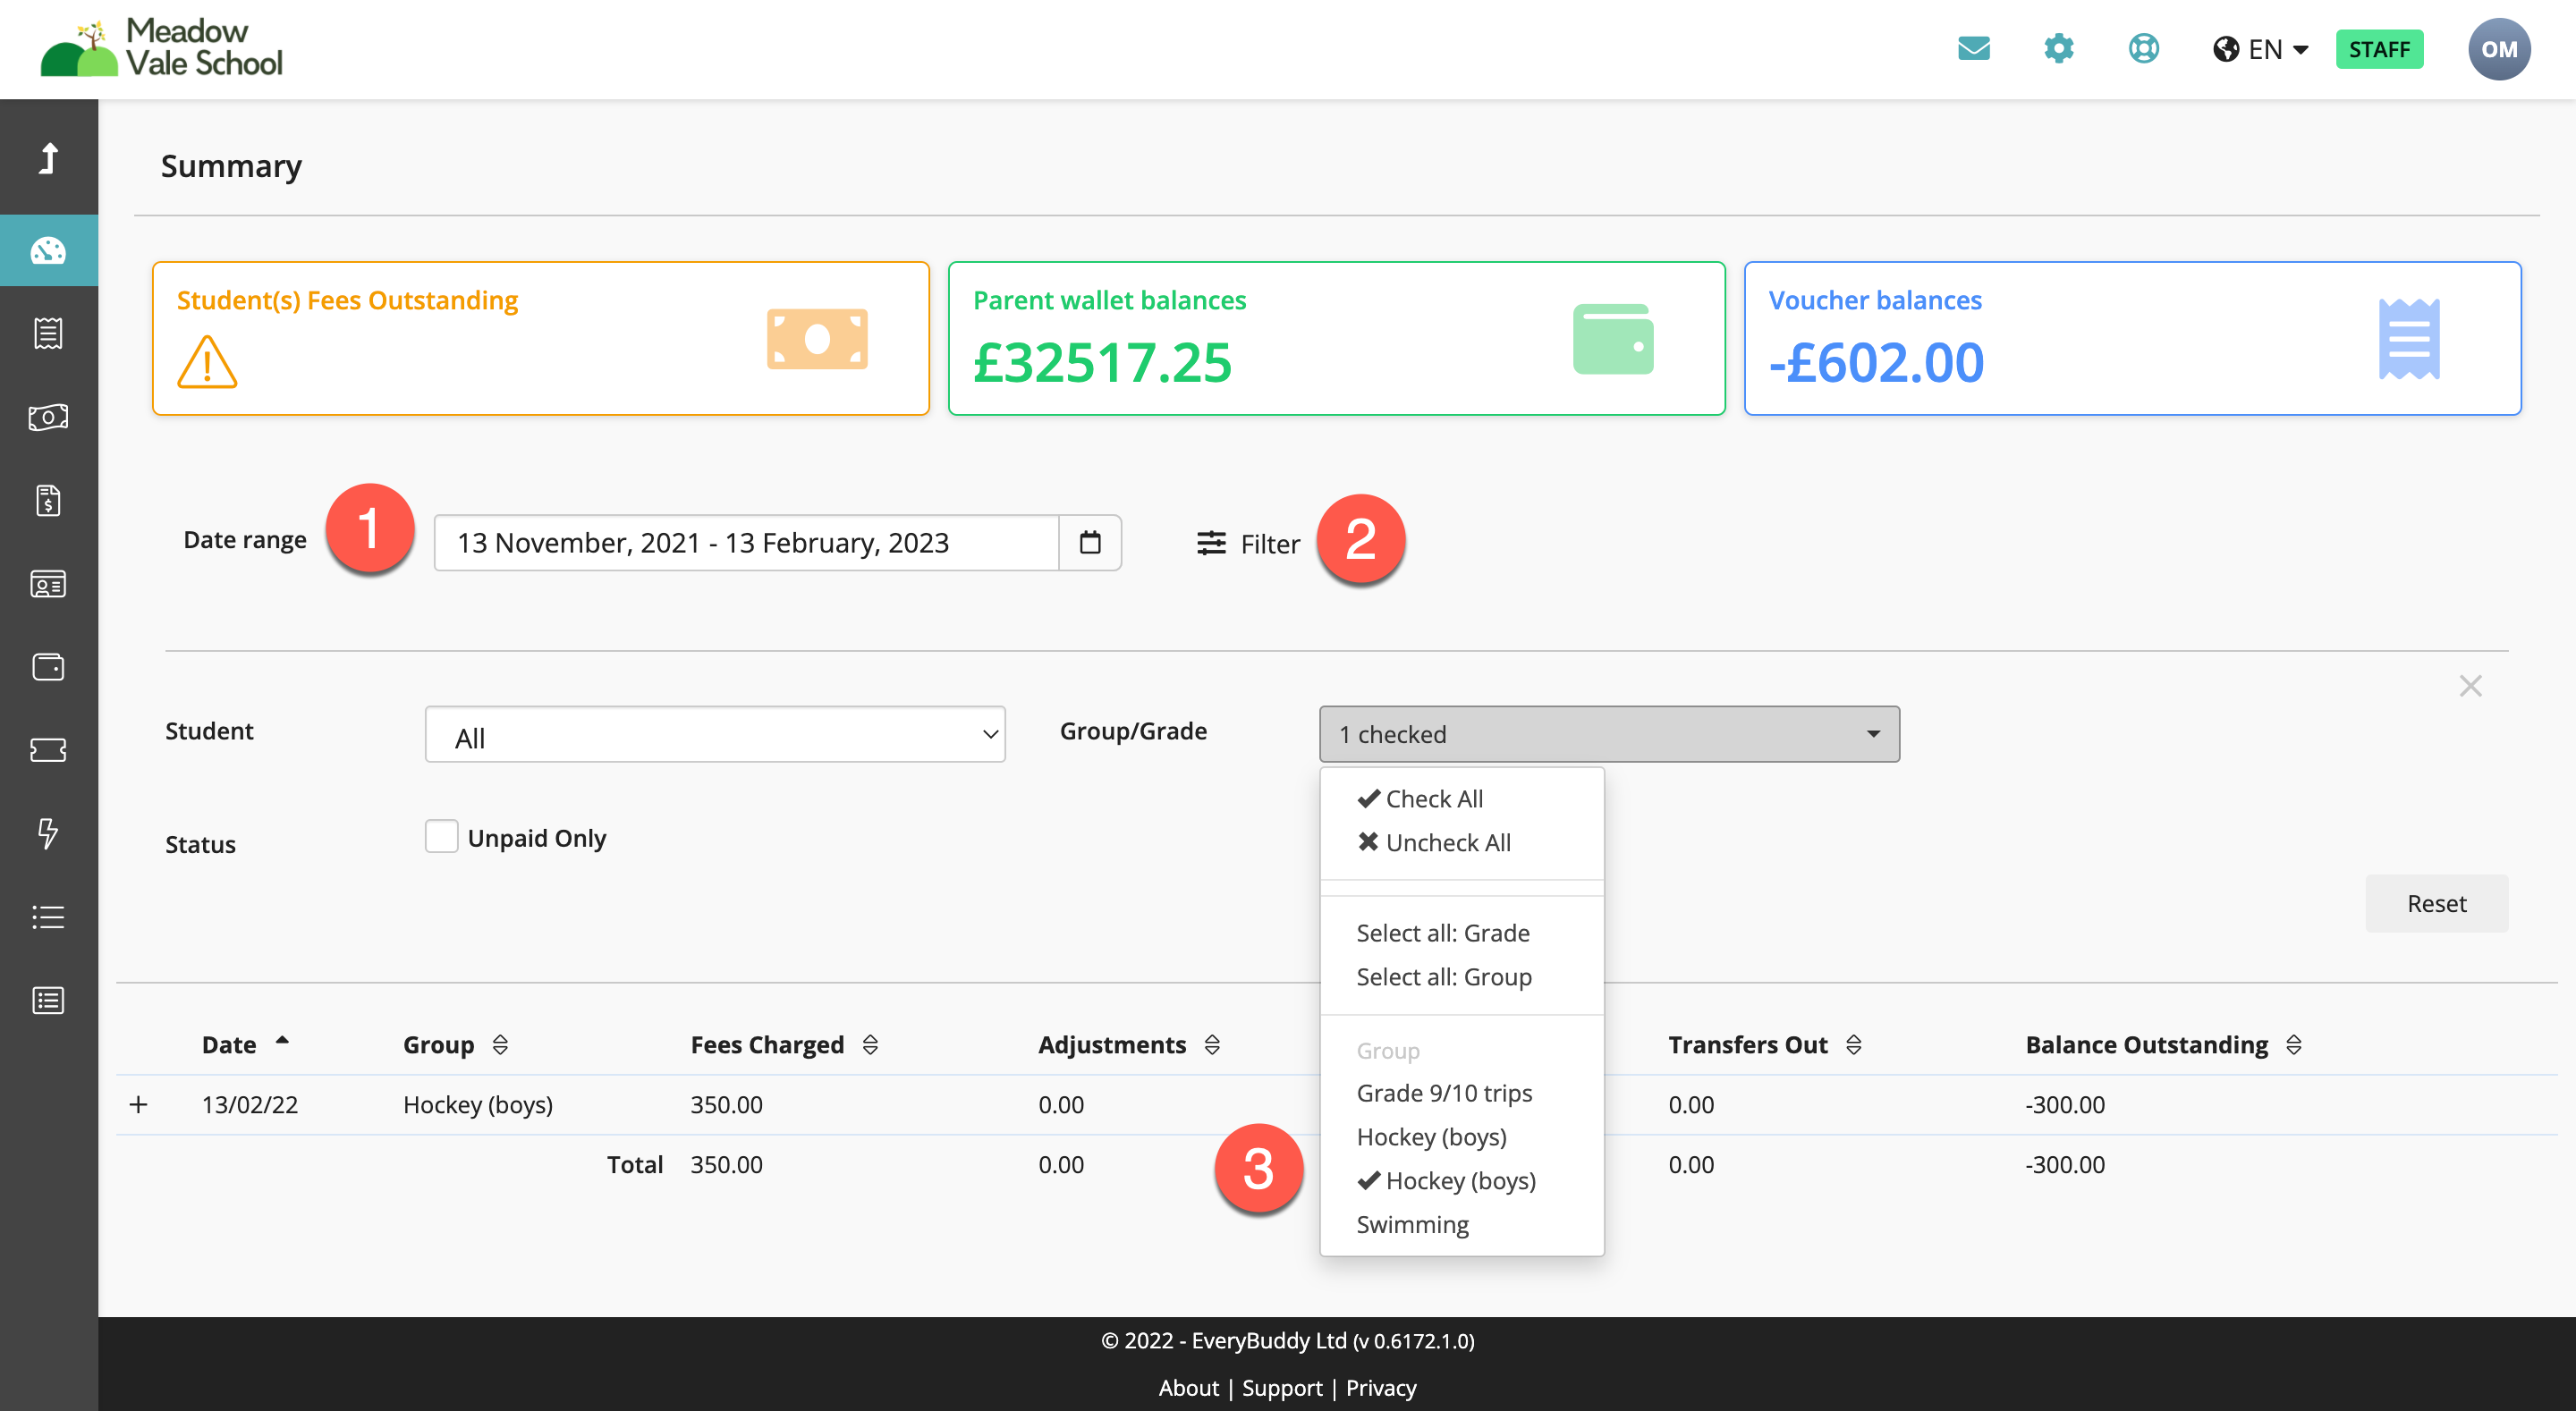Open the bullet list sidebar icon

pos(48,917)
